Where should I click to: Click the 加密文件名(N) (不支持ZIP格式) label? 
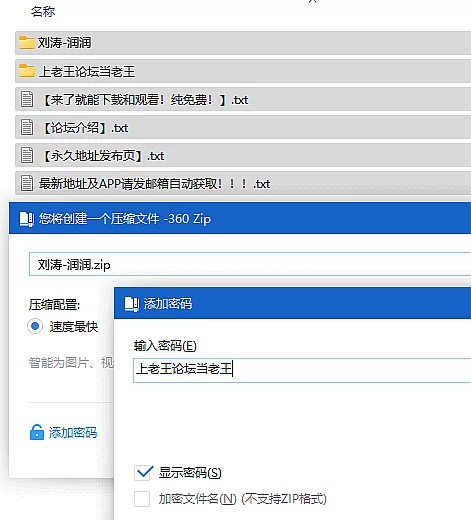(242, 499)
